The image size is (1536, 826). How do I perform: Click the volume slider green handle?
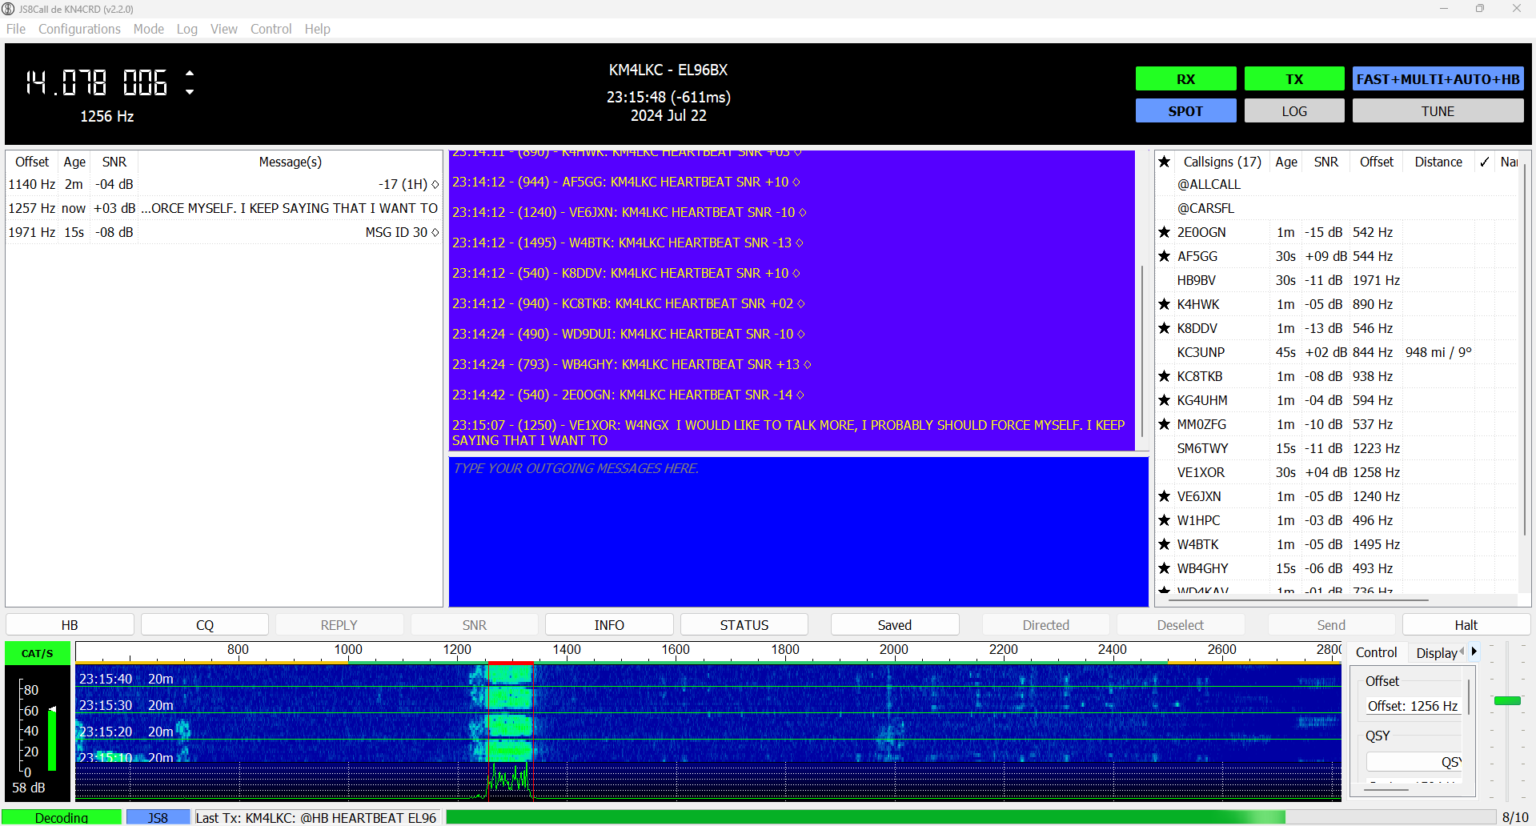pos(1507,701)
